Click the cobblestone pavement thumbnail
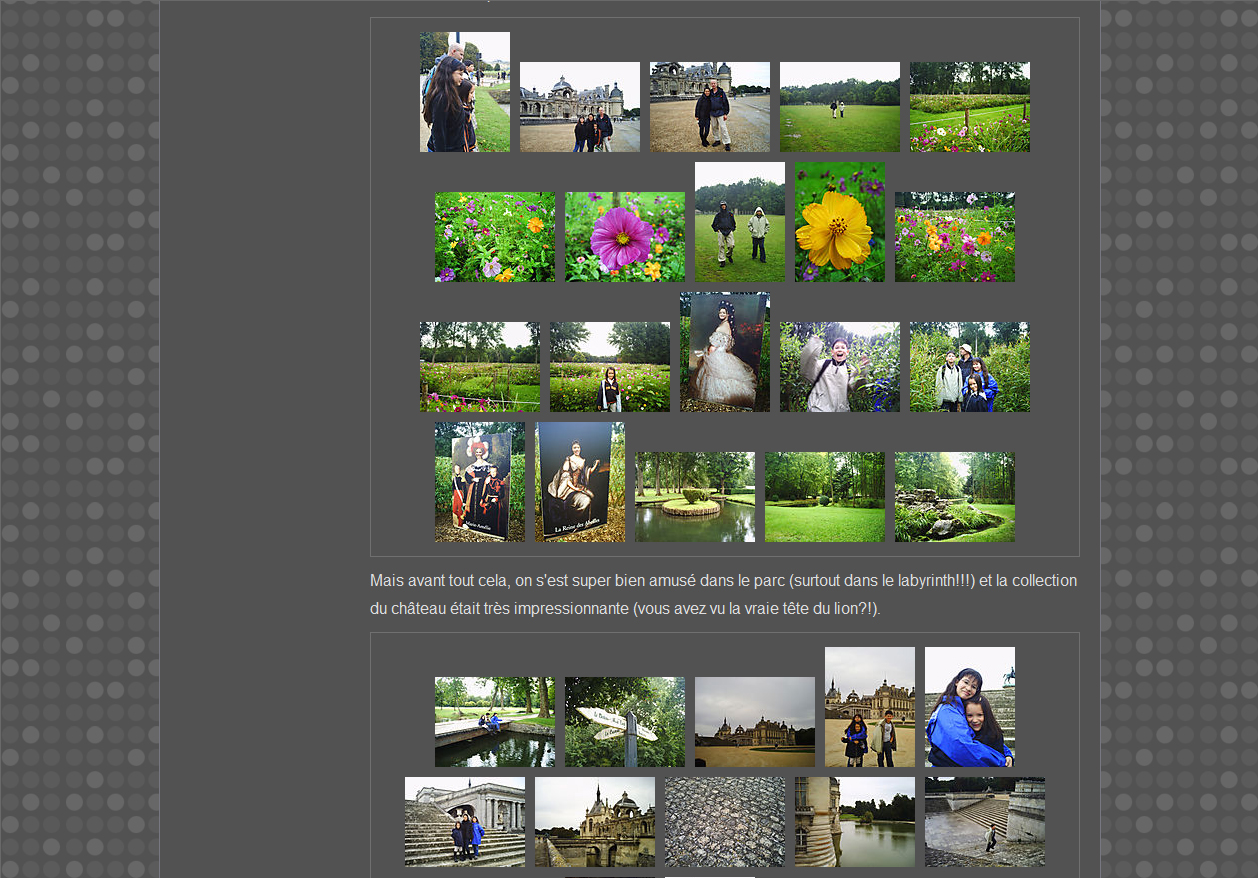The image size is (1258, 878). point(725,822)
